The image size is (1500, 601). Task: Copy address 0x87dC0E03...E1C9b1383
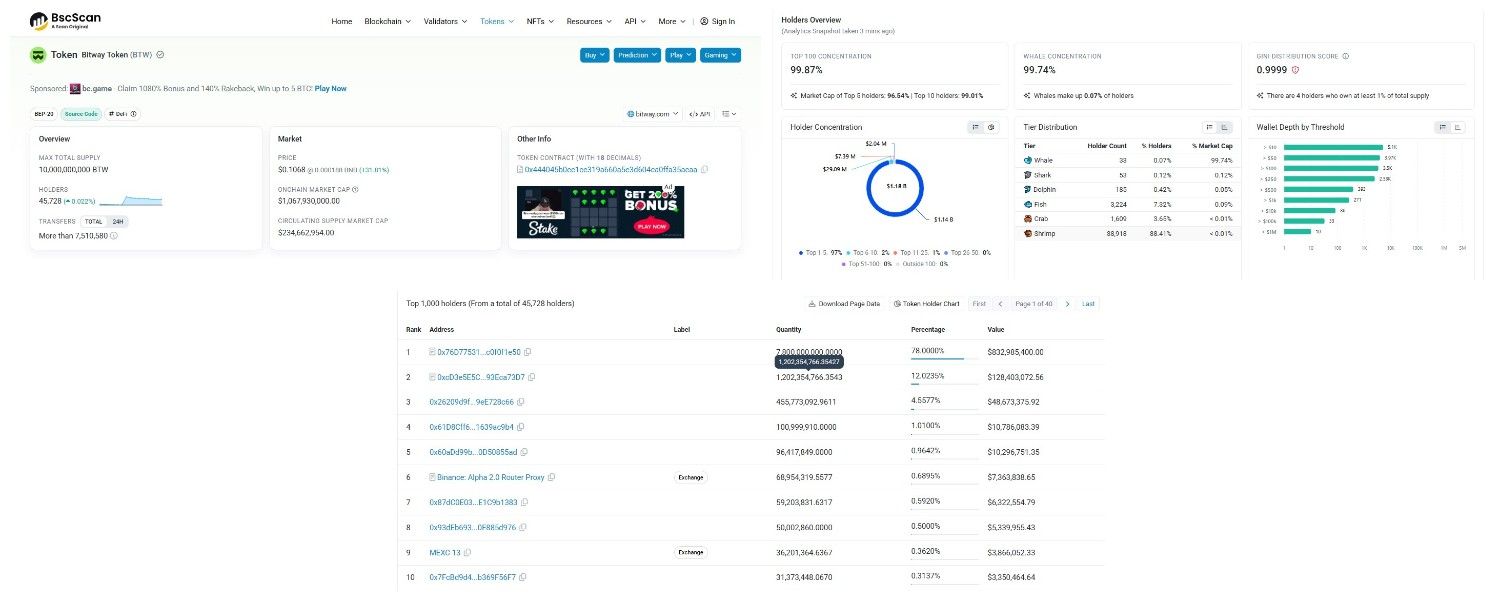tap(526, 502)
